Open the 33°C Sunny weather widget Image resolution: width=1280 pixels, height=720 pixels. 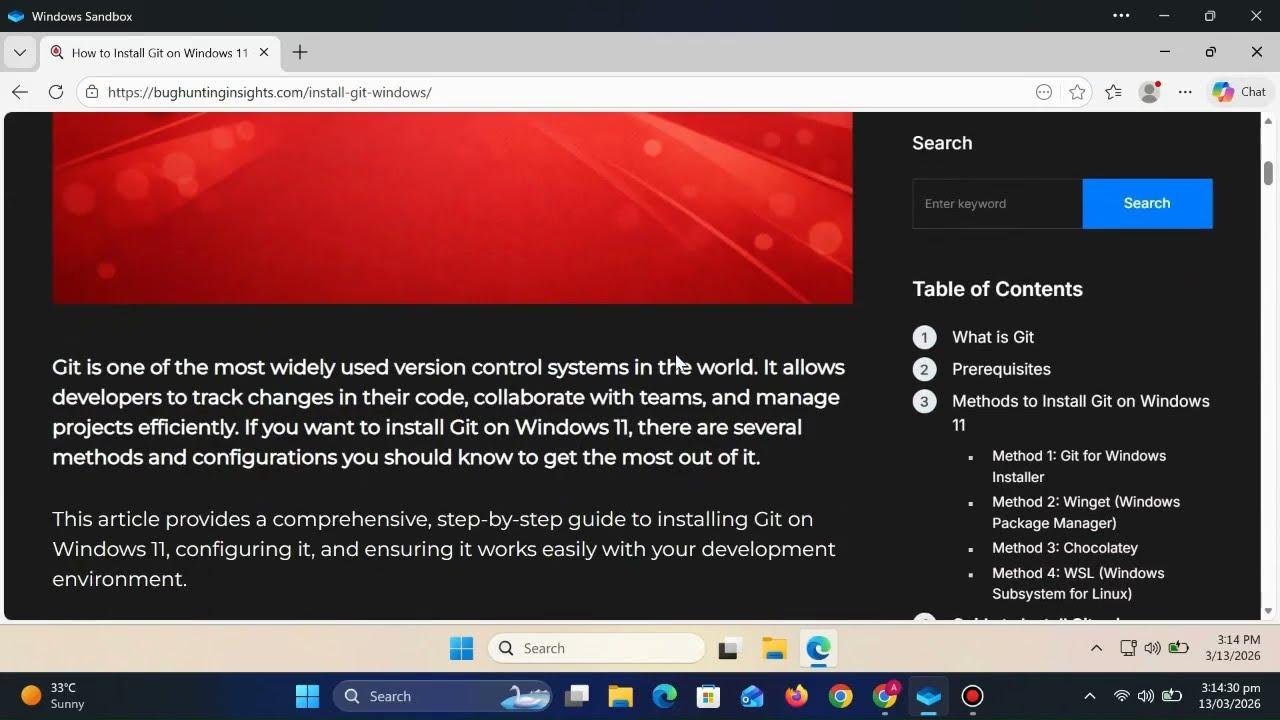pos(53,696)
